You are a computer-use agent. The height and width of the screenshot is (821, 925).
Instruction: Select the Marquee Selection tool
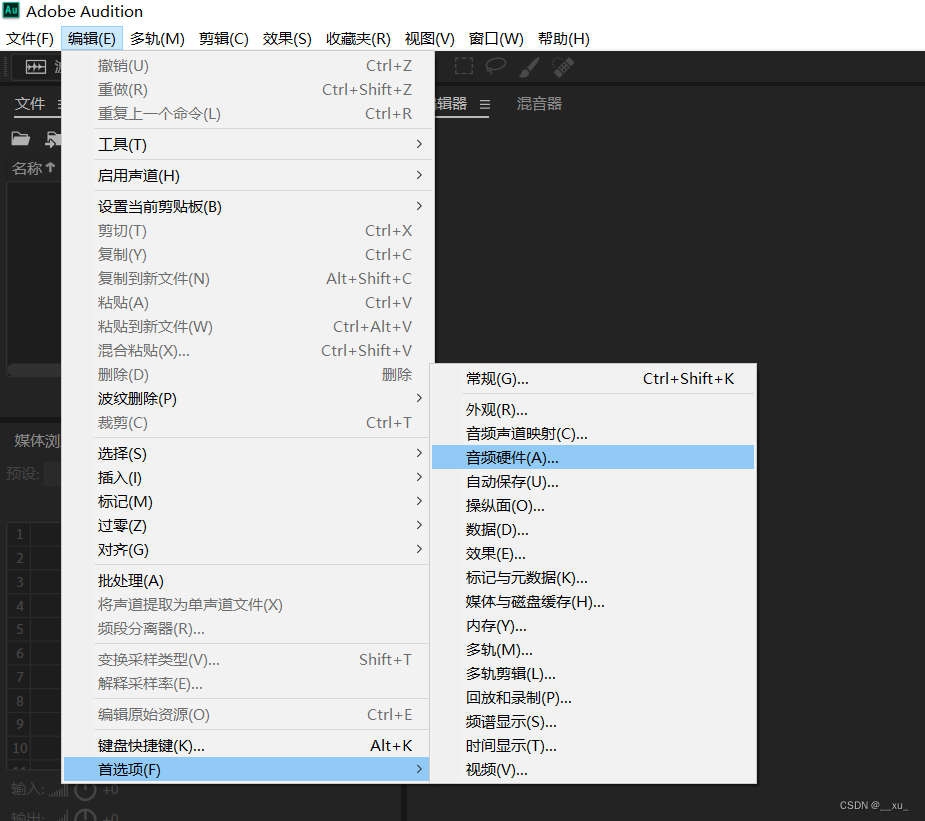tap(464, 66)
